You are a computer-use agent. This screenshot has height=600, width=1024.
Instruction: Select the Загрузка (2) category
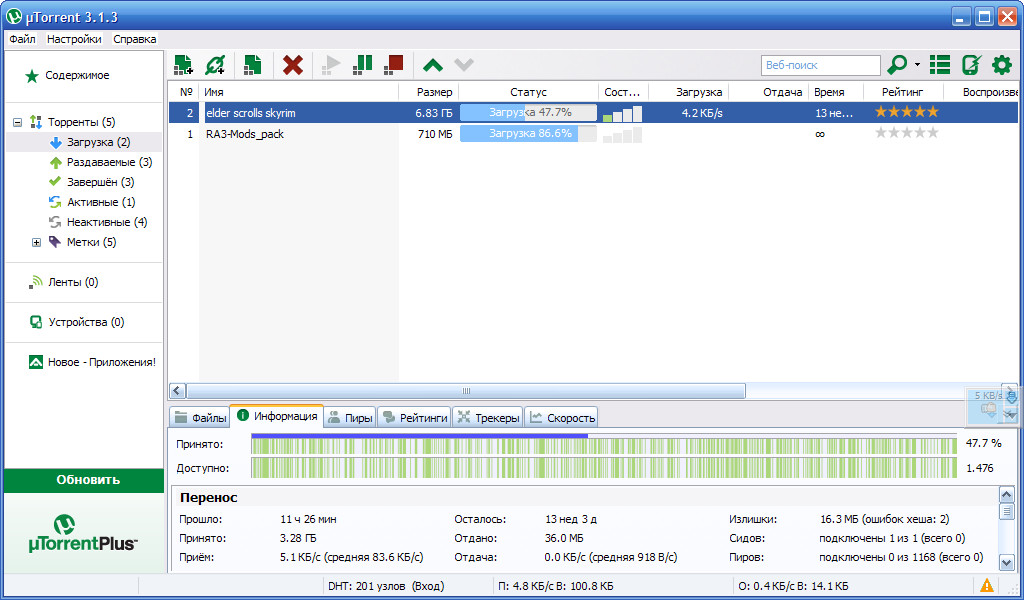click(99, 142)
